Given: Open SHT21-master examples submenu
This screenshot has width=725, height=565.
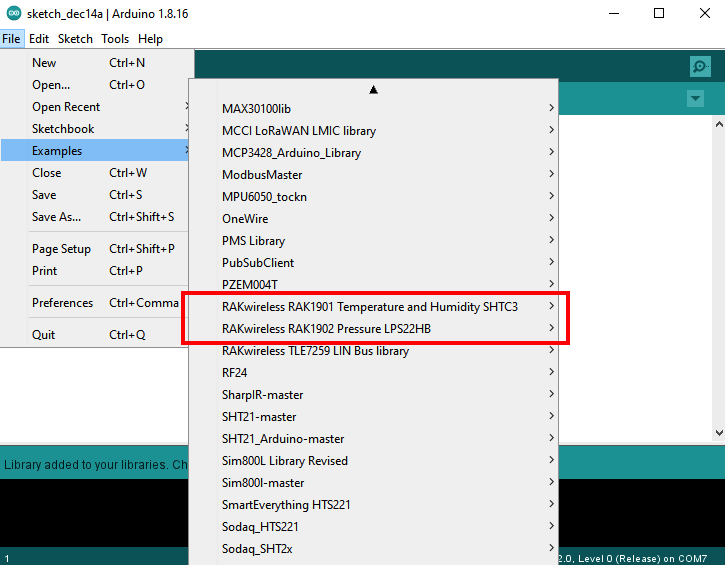Looking at the screenshot, I should pyautogui.click(x=374, y=417).
